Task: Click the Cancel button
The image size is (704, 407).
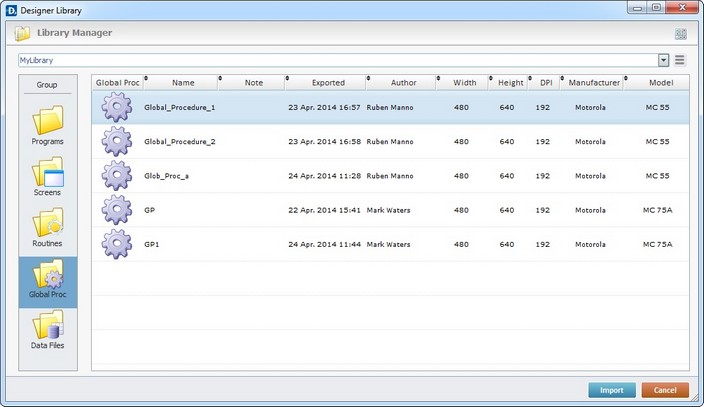Action: [x=665, y=390]
